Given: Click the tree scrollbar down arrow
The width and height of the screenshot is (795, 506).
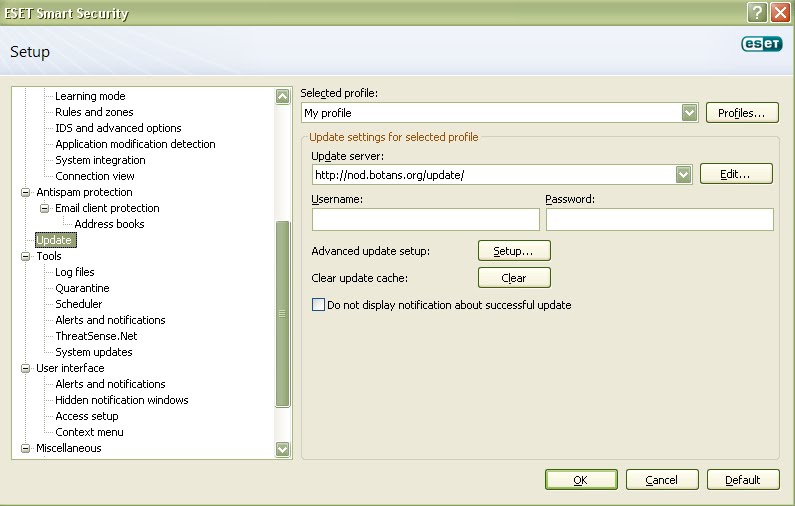Looking at the screenshot, I should click(282, 449).
